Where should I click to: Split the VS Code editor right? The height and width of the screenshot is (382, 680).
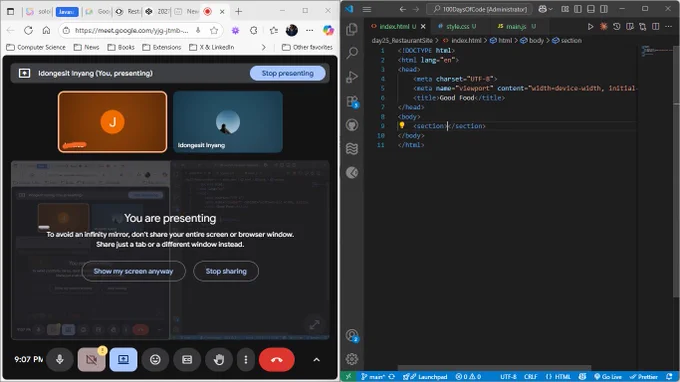655,27
